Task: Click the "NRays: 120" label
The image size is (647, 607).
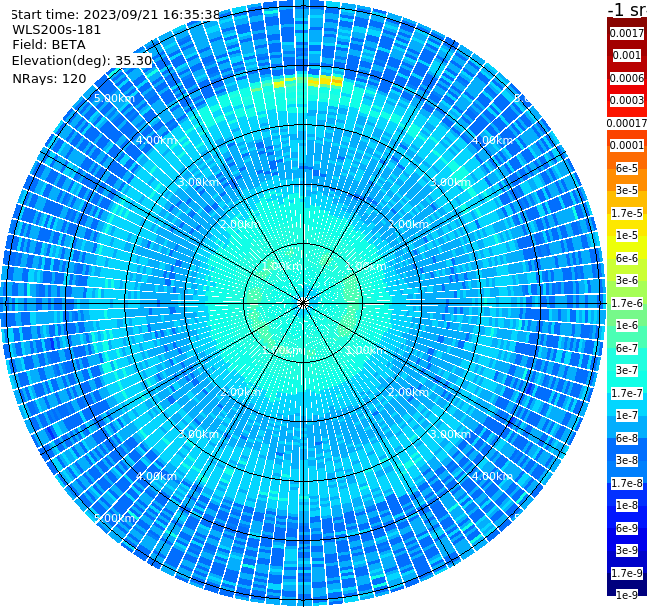Action: click(x=49, y=78)
